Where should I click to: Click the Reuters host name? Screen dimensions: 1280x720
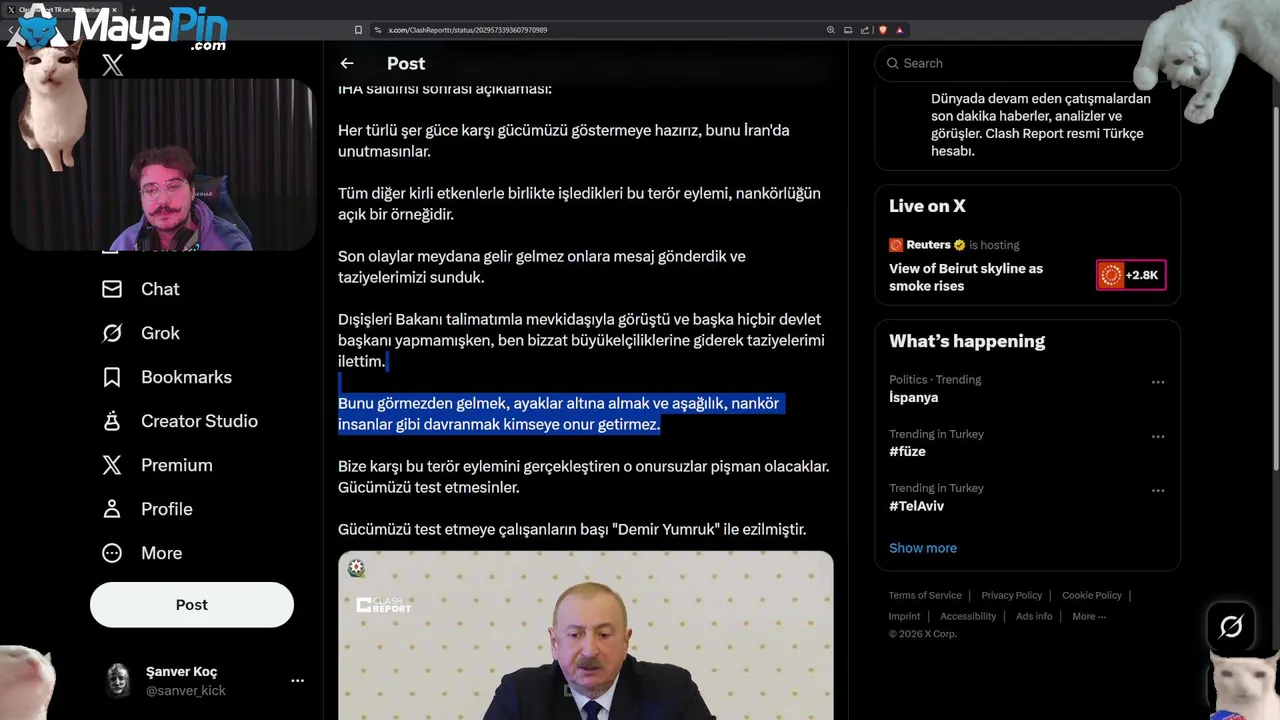pos(928,245)
